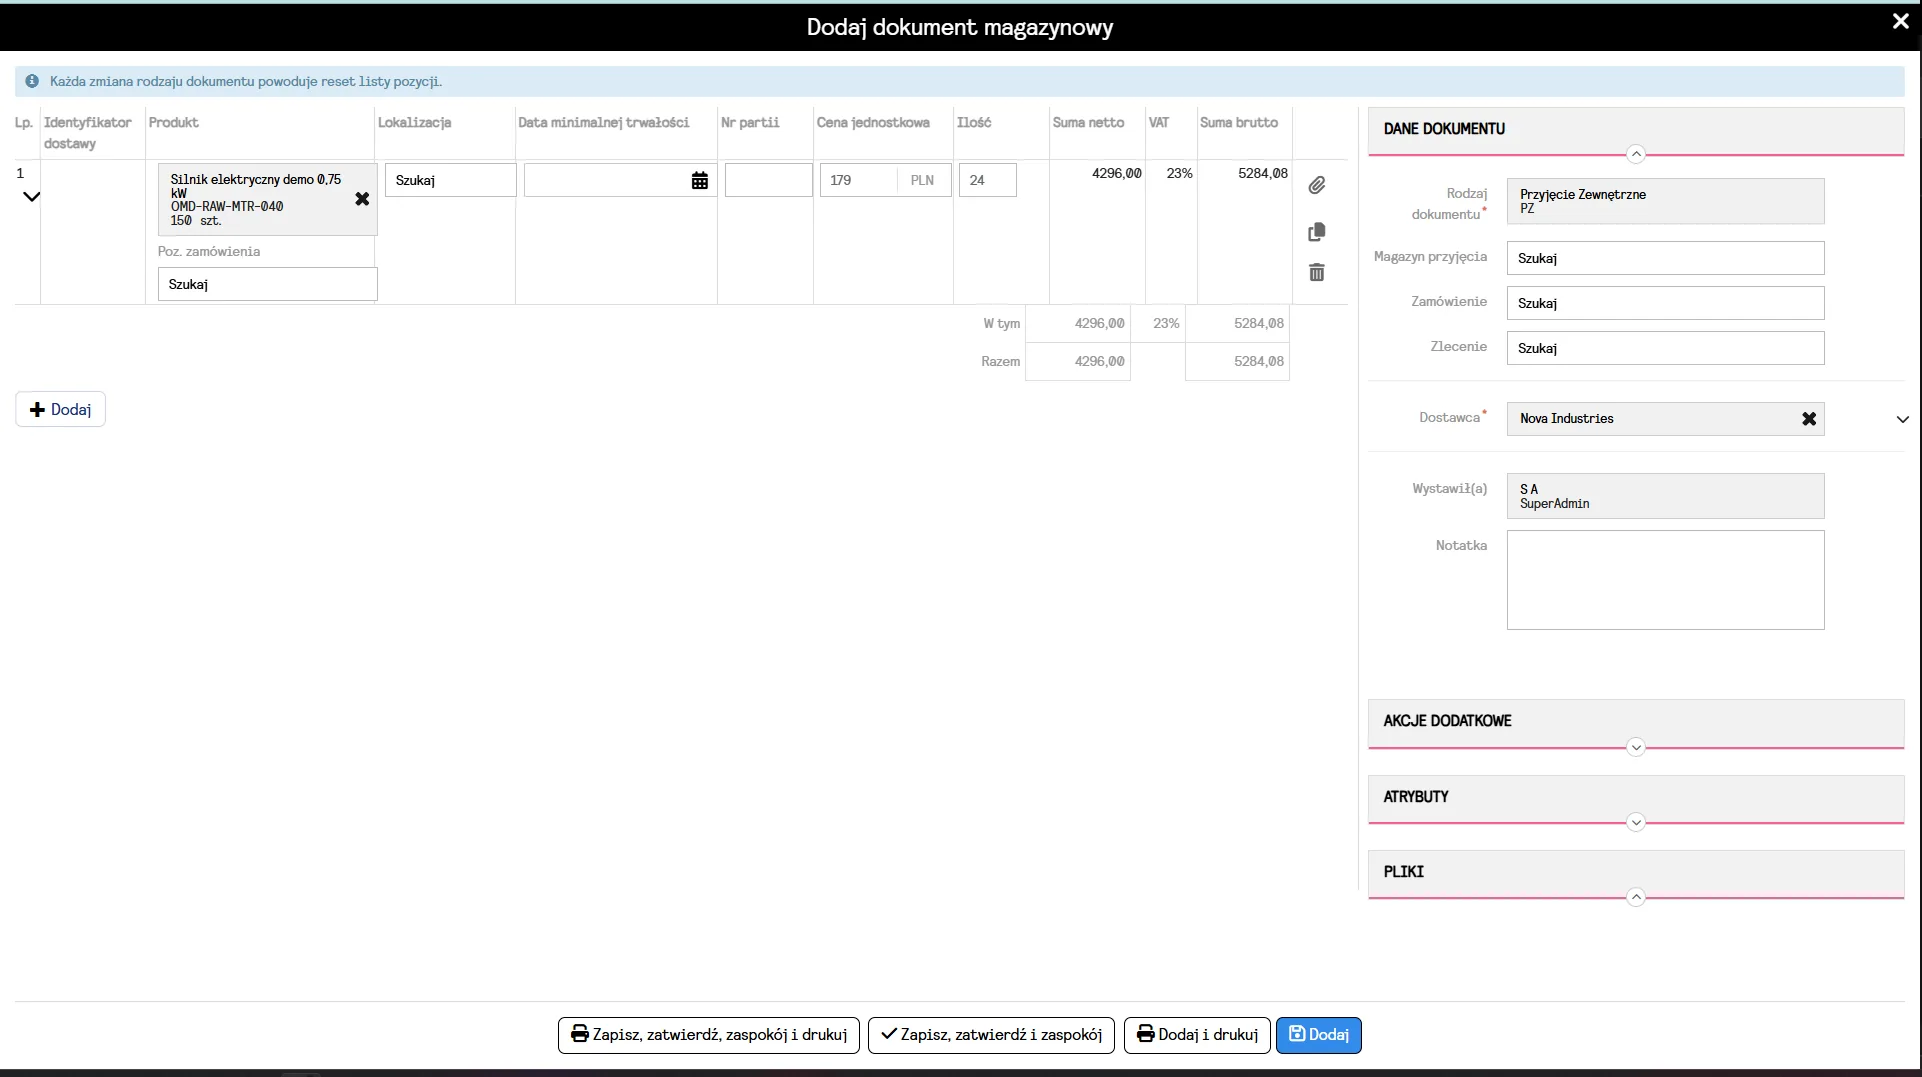Screen dimensions: 1922x1077
Task: Click the Produkt column header
Action: 174,122
